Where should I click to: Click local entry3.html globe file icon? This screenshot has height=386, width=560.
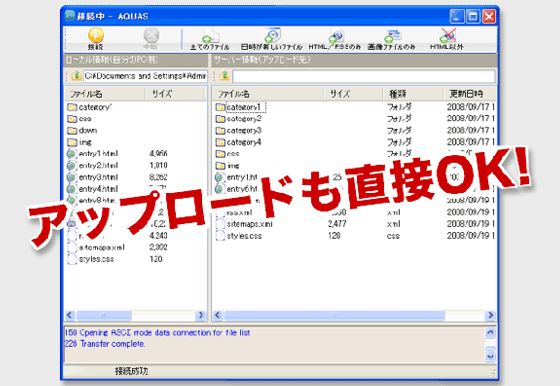pyautogui.click(x=71, y=177)
